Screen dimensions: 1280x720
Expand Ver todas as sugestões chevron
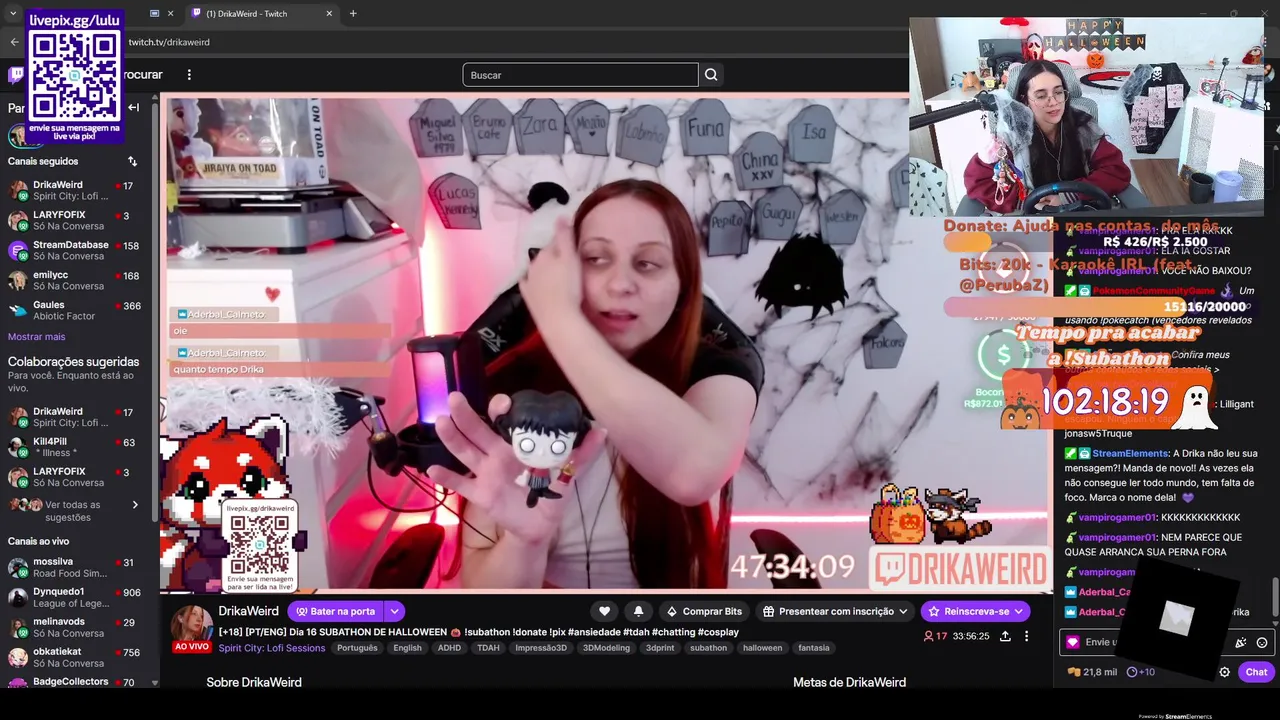[135, 505]
